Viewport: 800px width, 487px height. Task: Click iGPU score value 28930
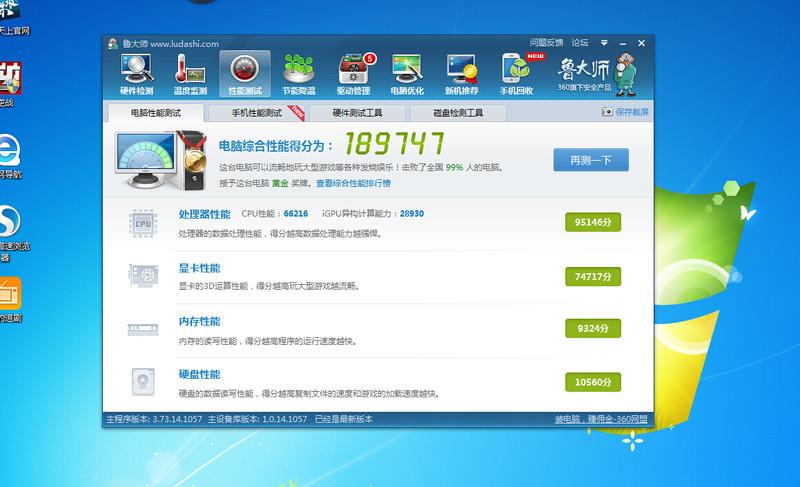[412, 214]
